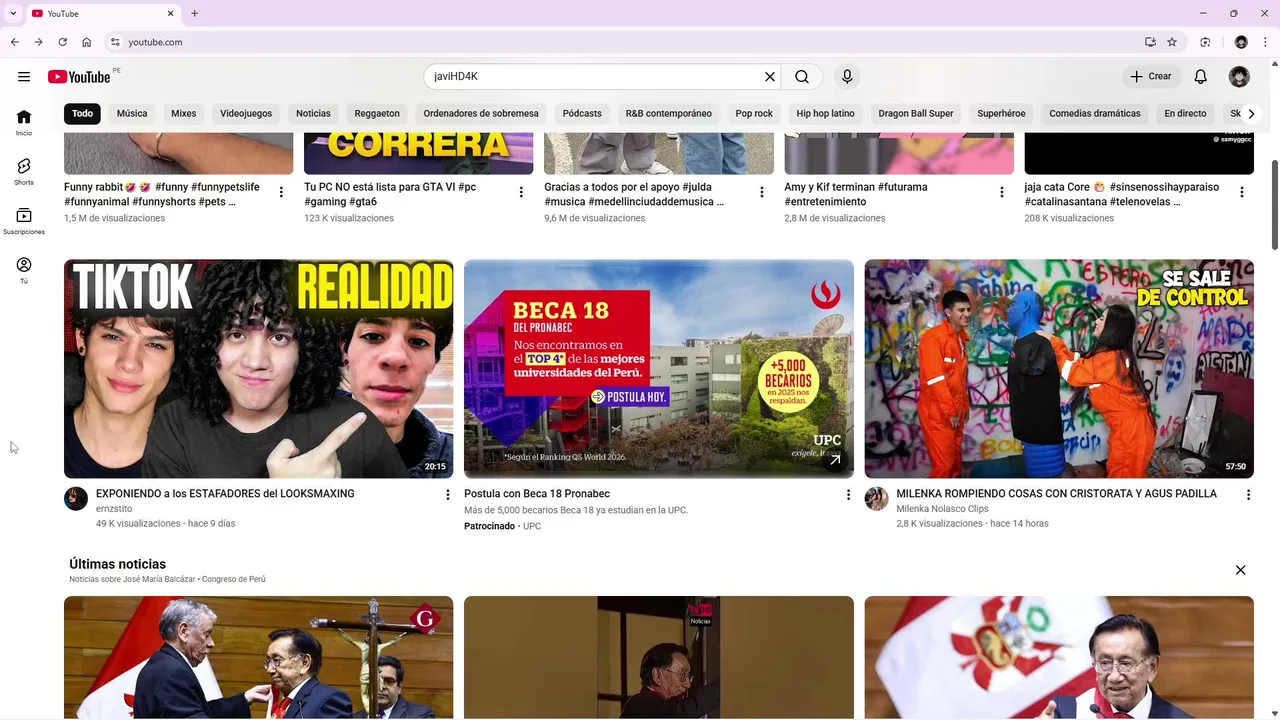Select the Dragon Ball Super chip
Image resolution: width=1280 pixels, height=720 pixels.
pyautogui.click(x=916, y=114)
